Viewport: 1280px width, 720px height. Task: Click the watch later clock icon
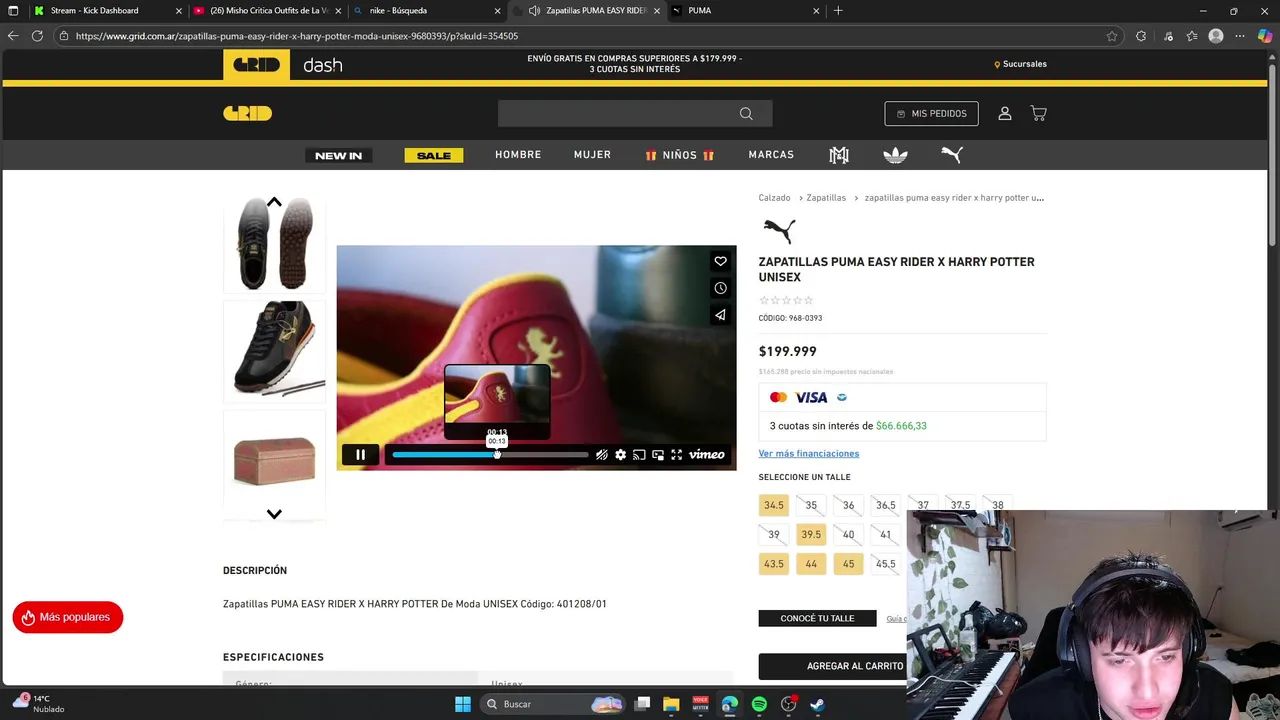[720, 288]
